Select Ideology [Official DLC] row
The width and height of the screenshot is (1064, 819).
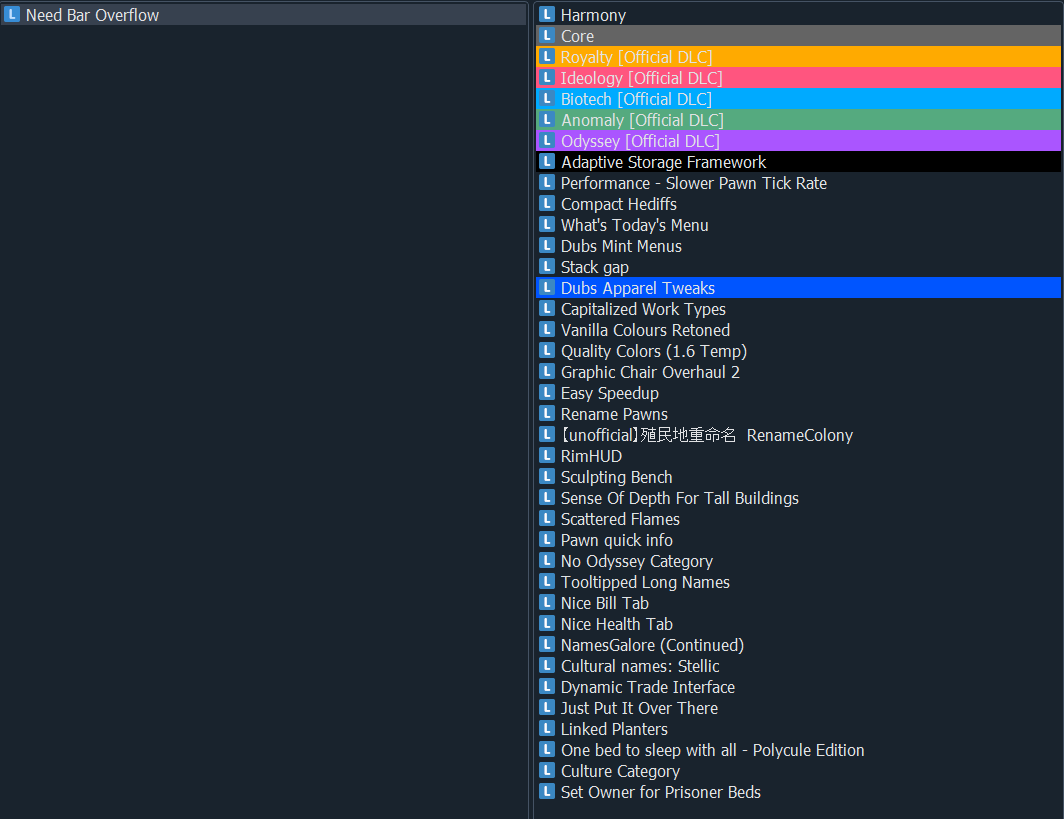tap(799, 78)
